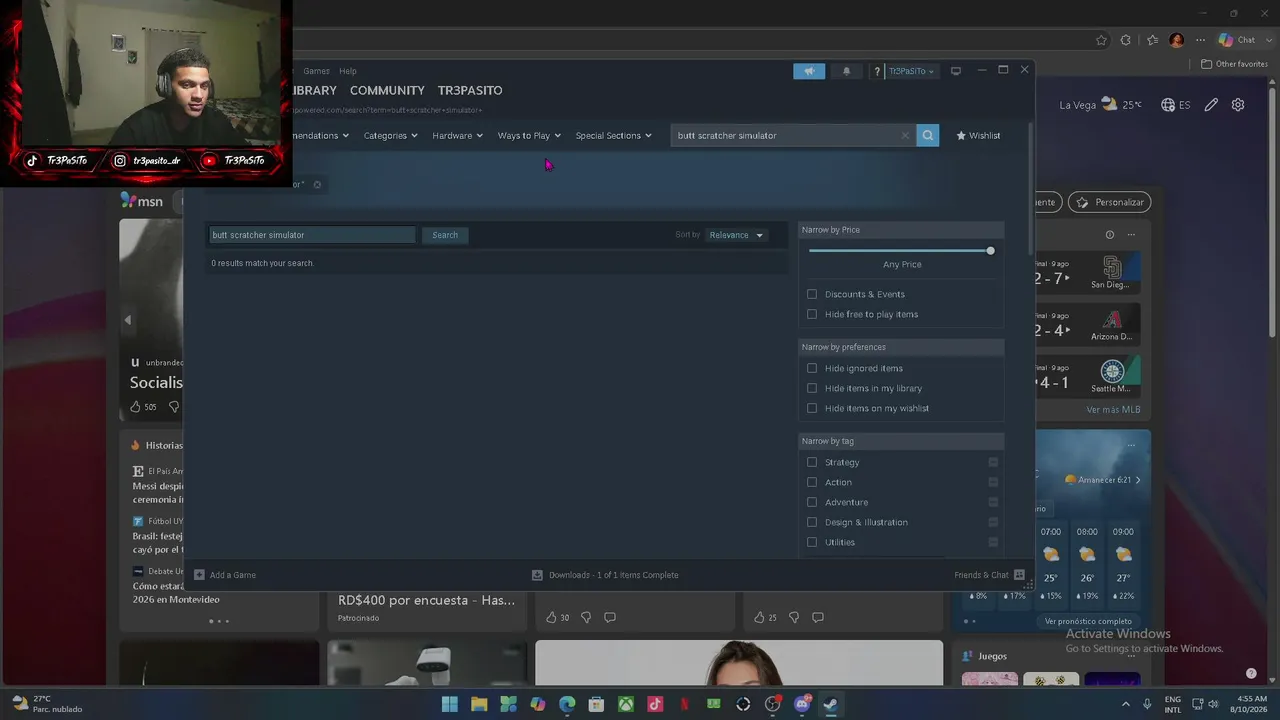Open Friends & Chat panel icon

pyautogui.click(x=1019, y=575)
